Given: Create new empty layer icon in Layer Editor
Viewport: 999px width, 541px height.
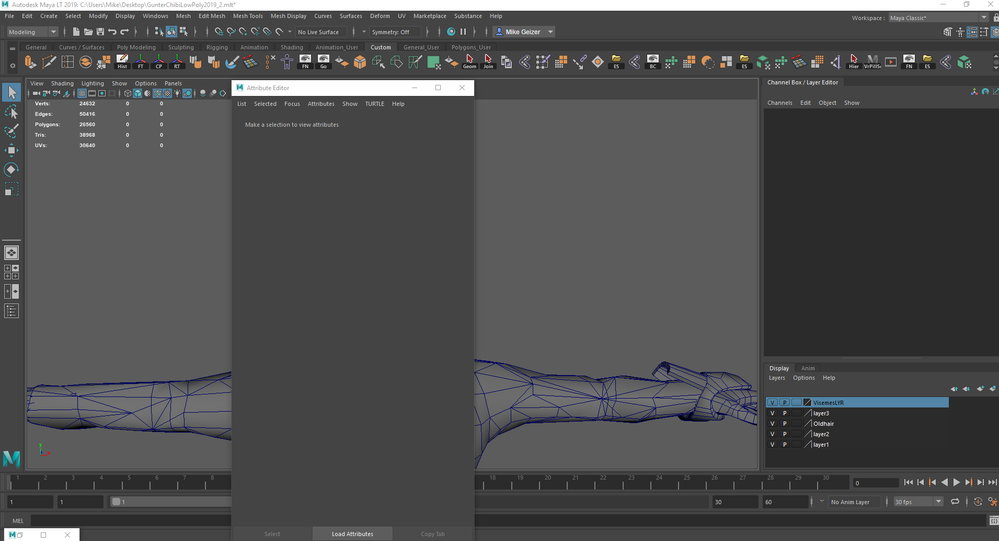Looking at the screenshot, I should point(981,389).
